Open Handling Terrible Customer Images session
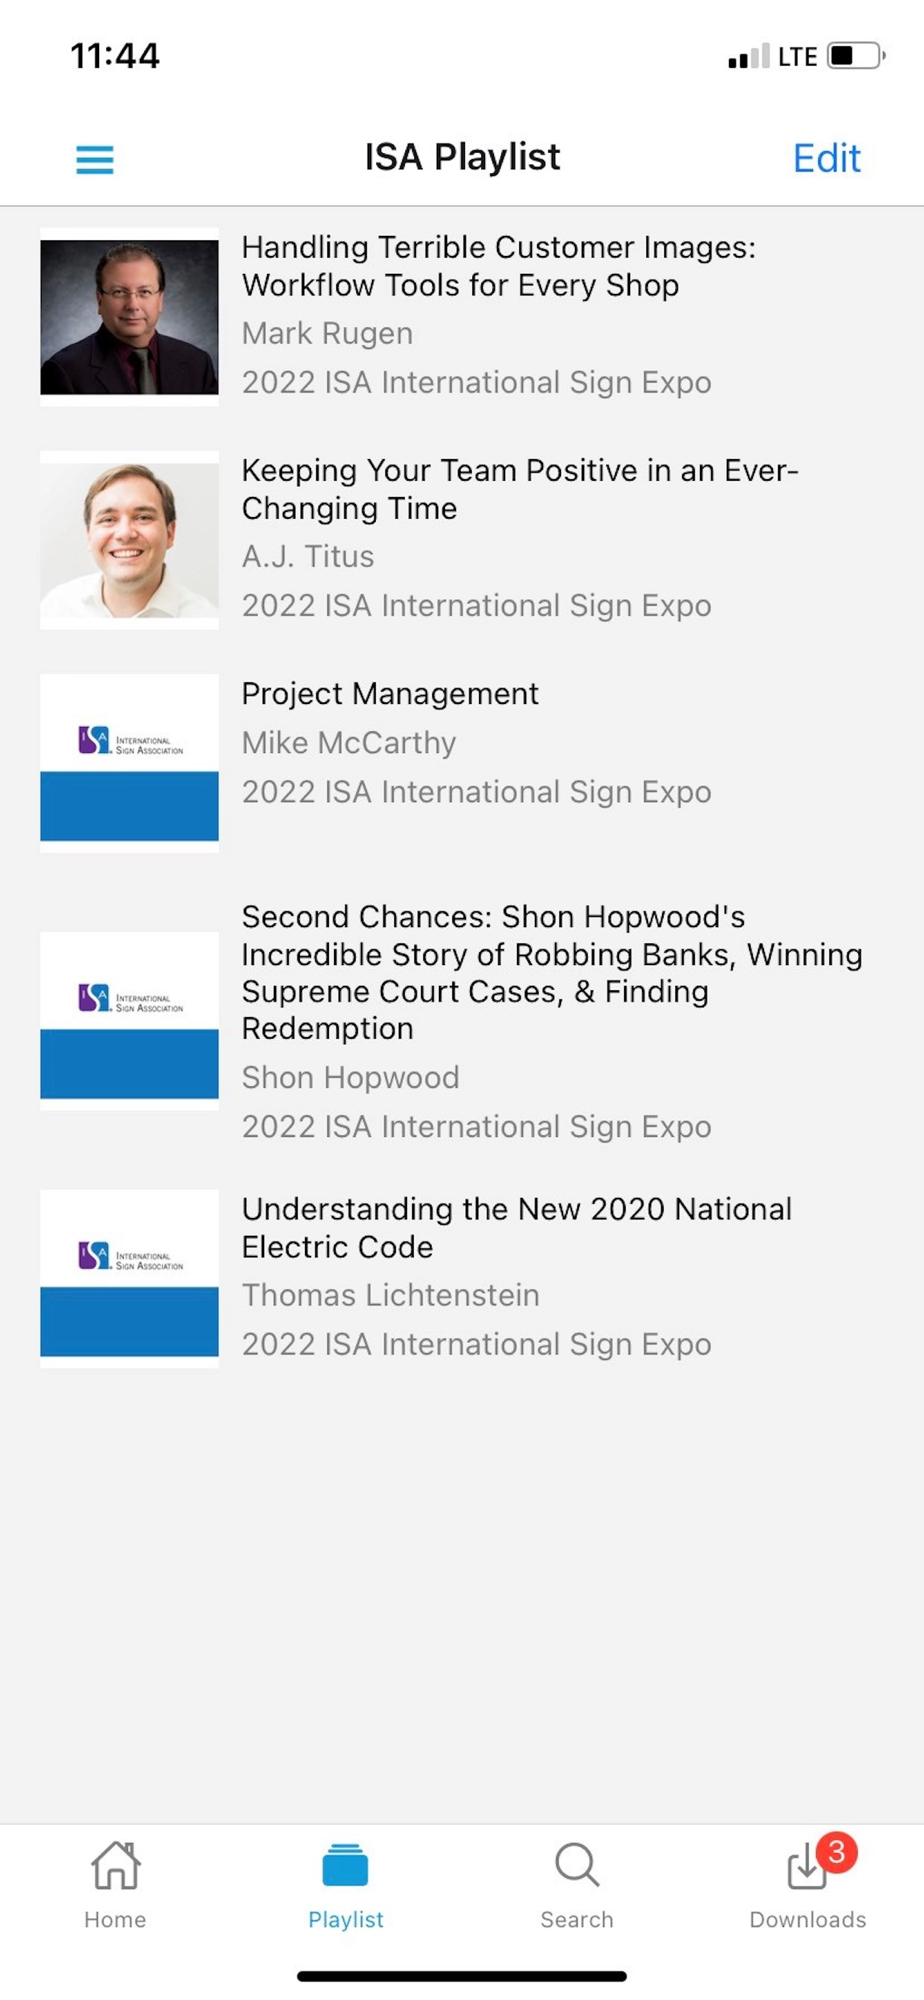Screen dimensions: 924x2000 tap(498, 266)
